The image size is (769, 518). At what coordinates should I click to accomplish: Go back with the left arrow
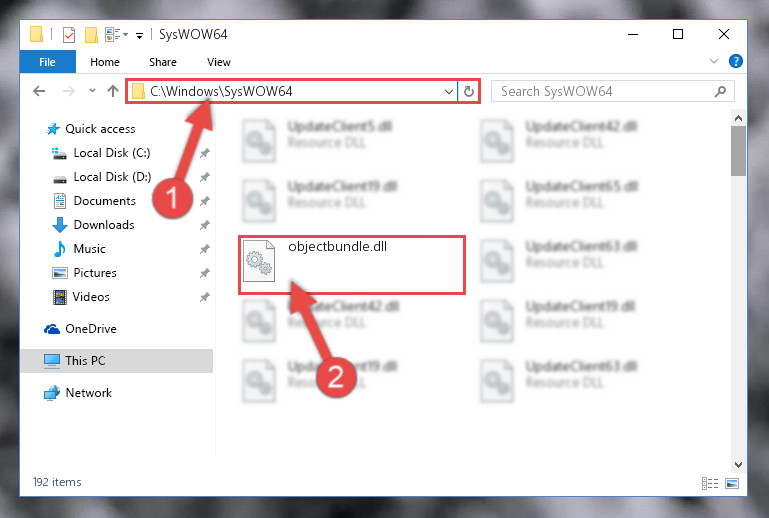[x=39, y=91]
